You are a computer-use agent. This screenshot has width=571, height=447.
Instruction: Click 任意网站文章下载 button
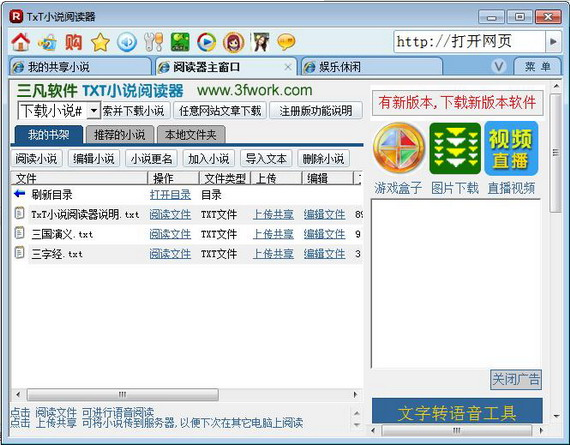coord(220,111)
